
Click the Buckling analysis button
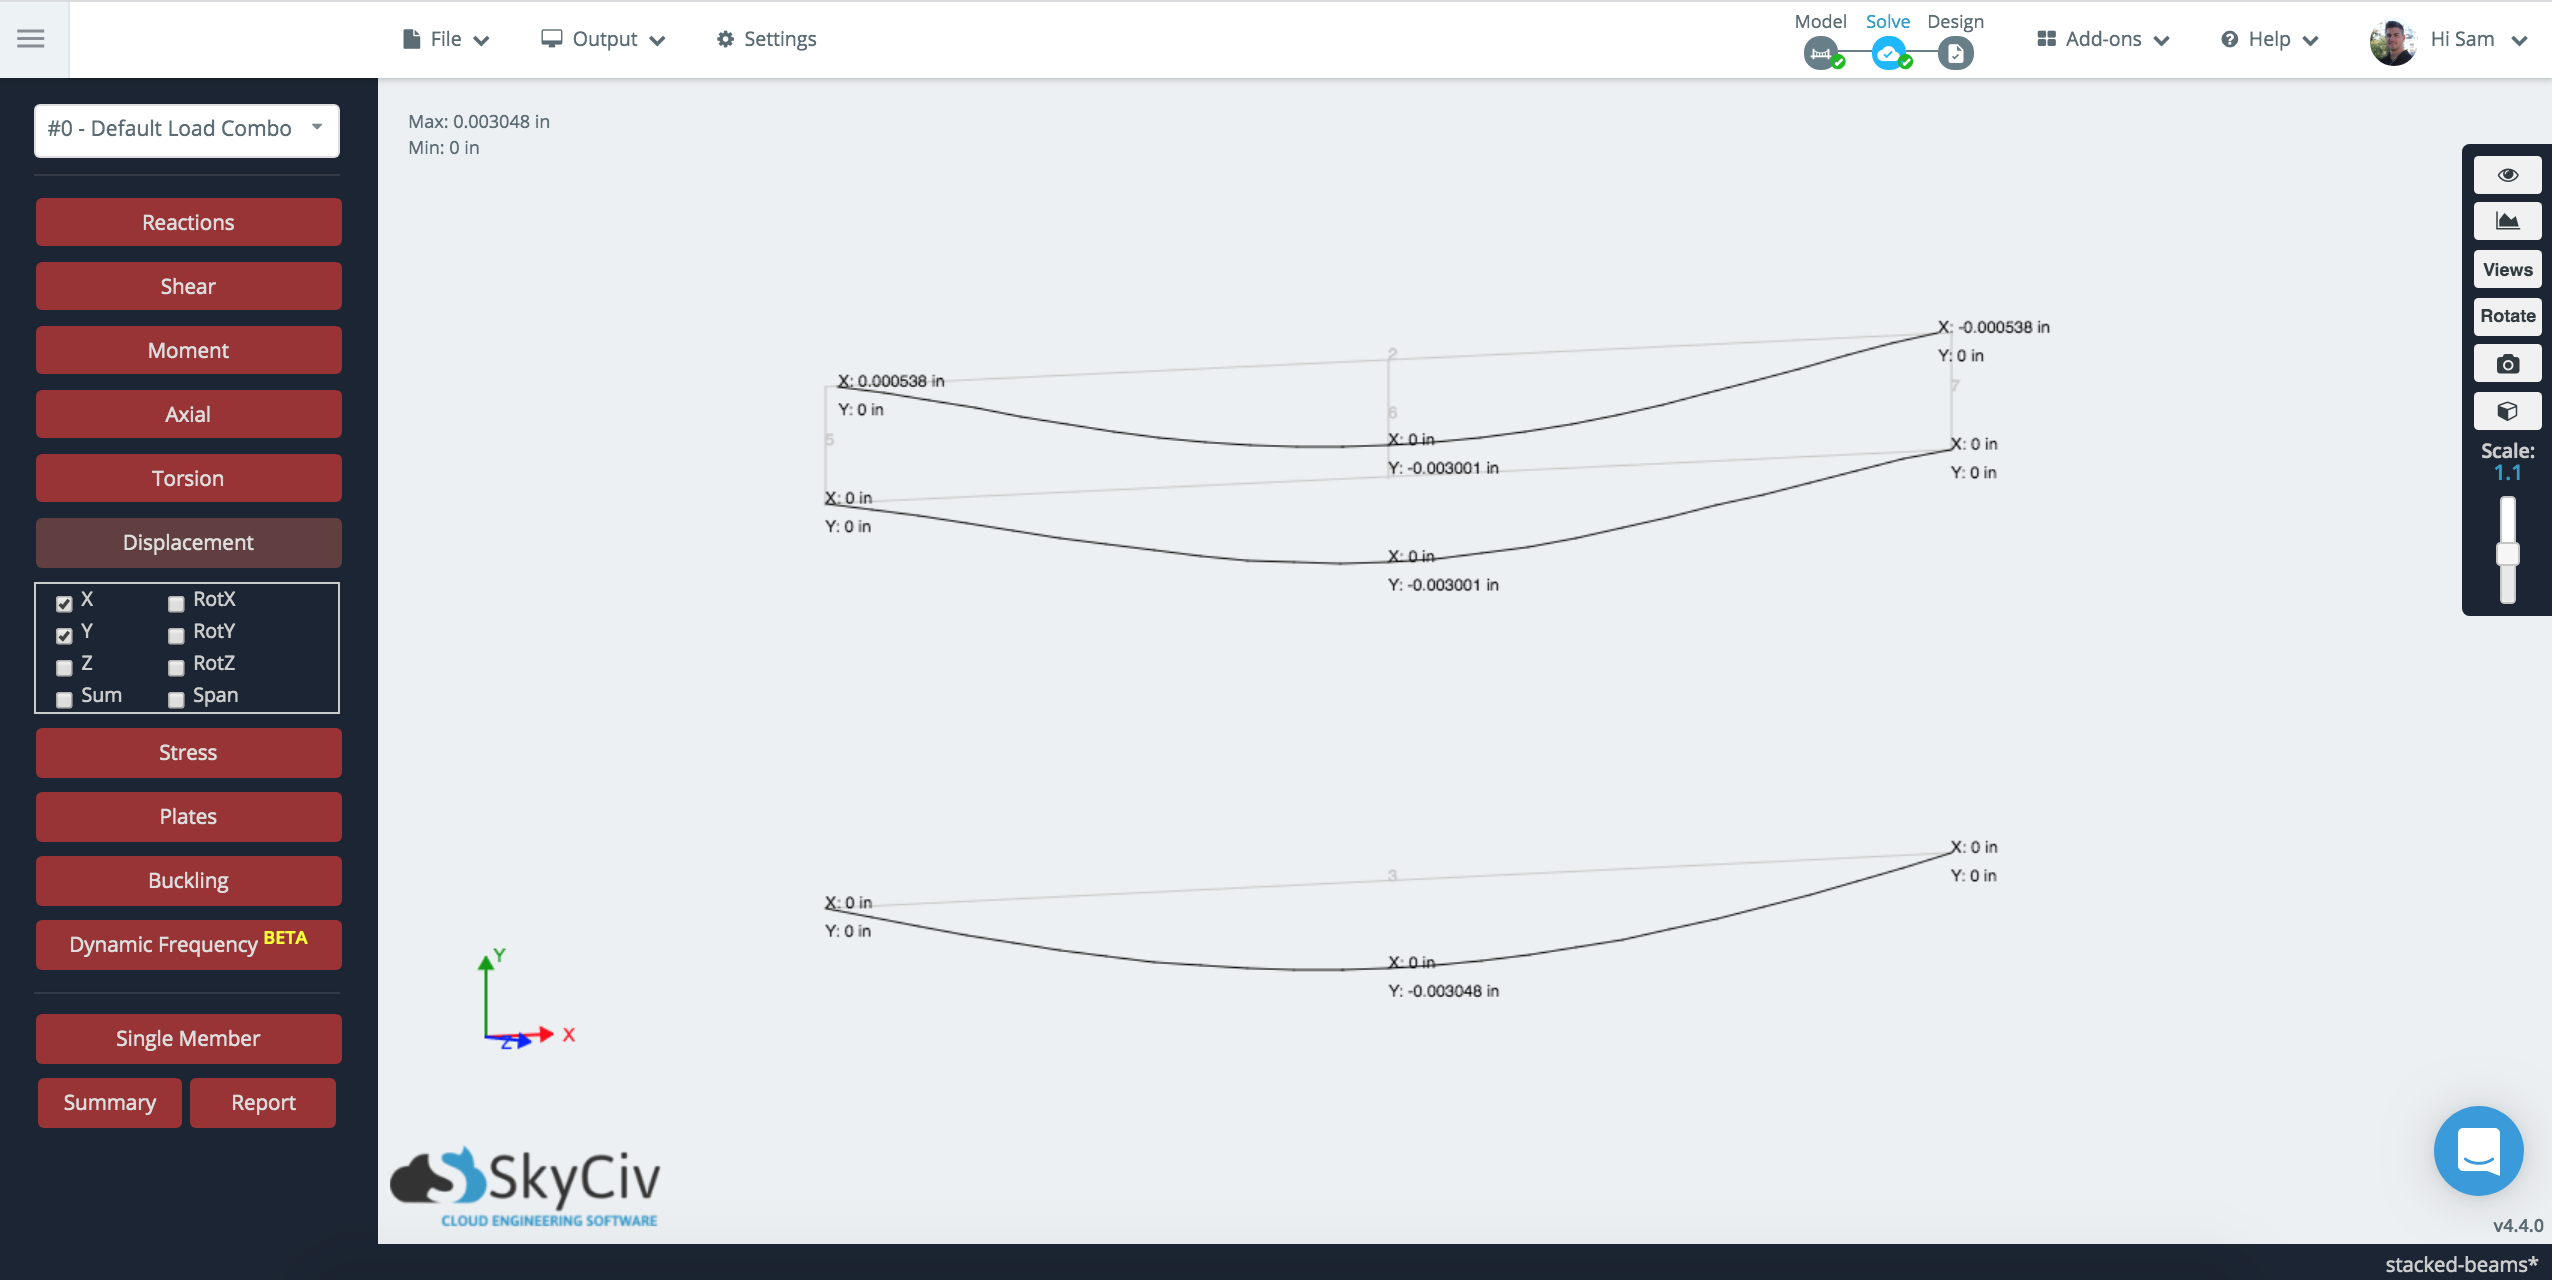186,880
